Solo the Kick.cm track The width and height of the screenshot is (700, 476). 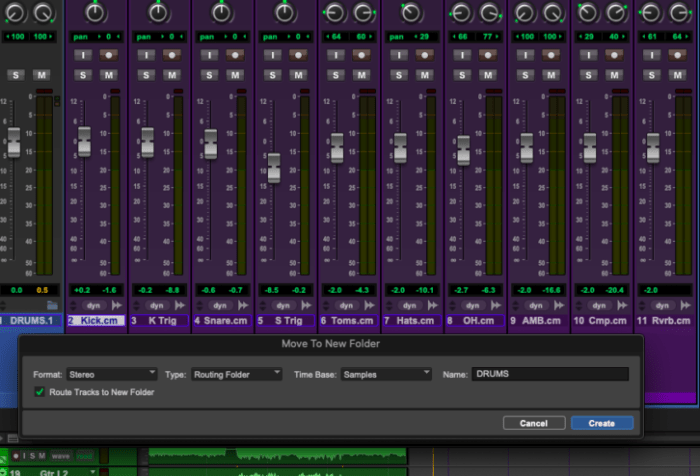click(83, 75)
